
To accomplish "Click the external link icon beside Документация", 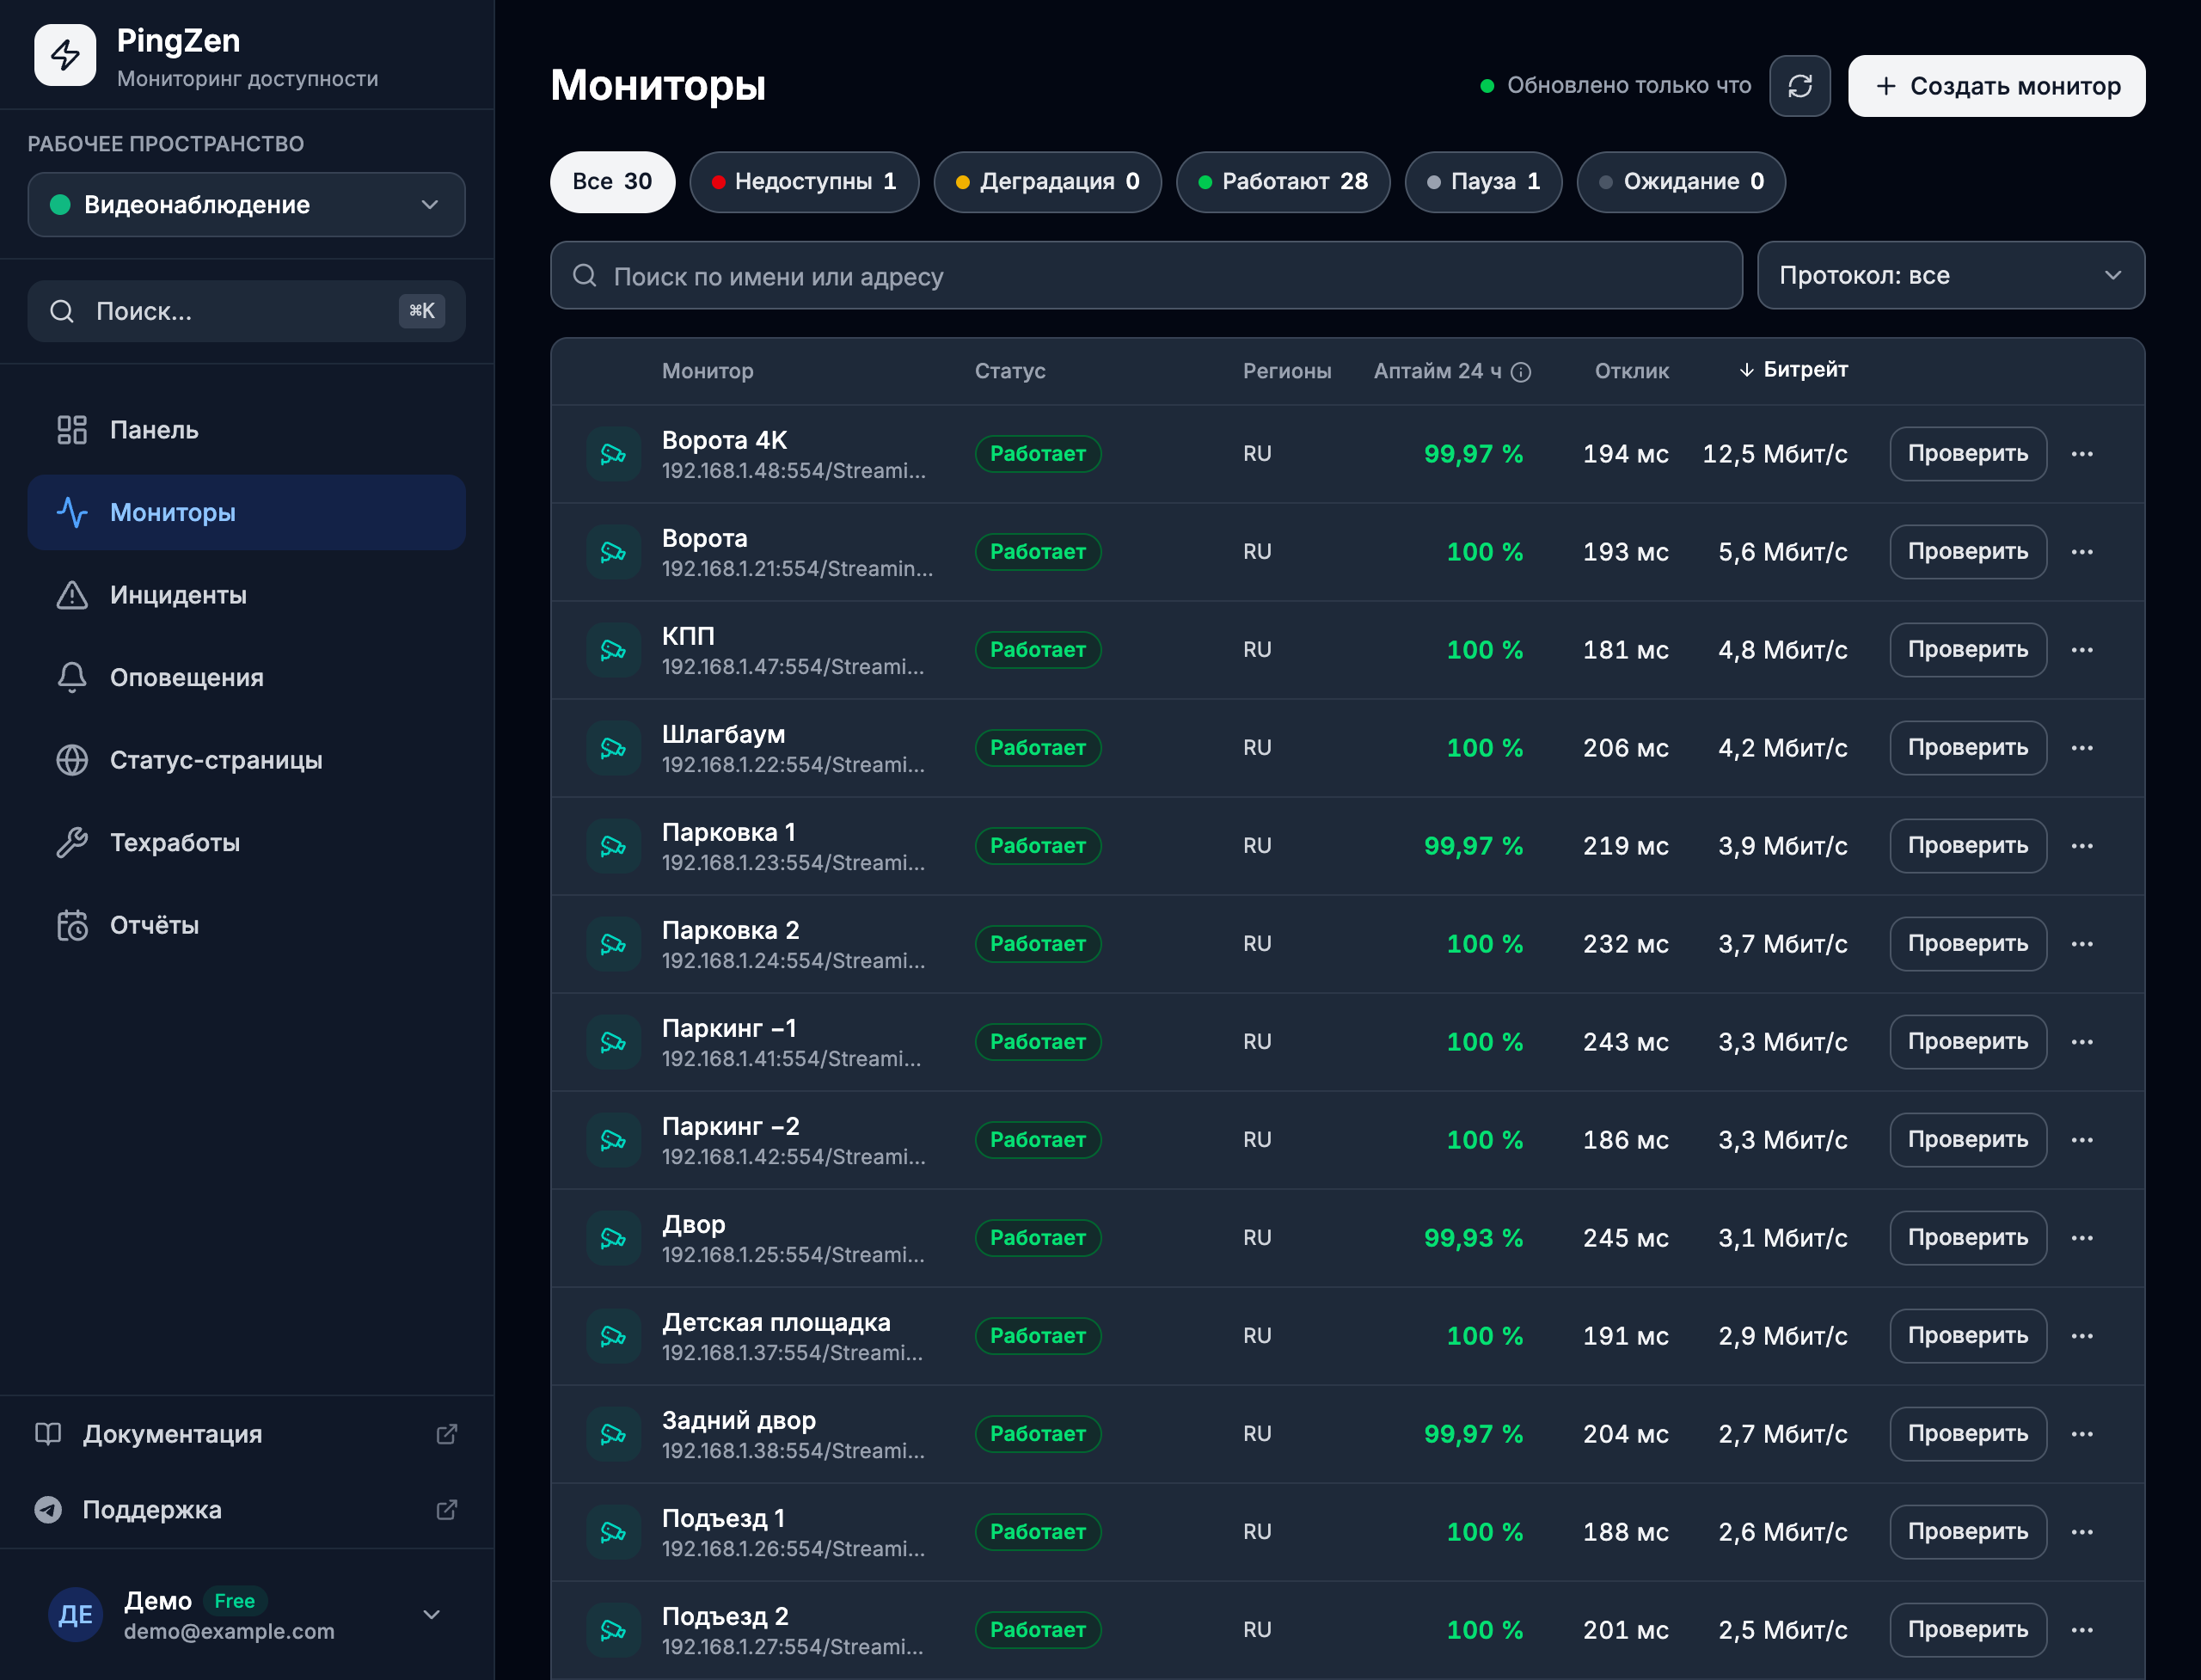I will click(447, 1434).
